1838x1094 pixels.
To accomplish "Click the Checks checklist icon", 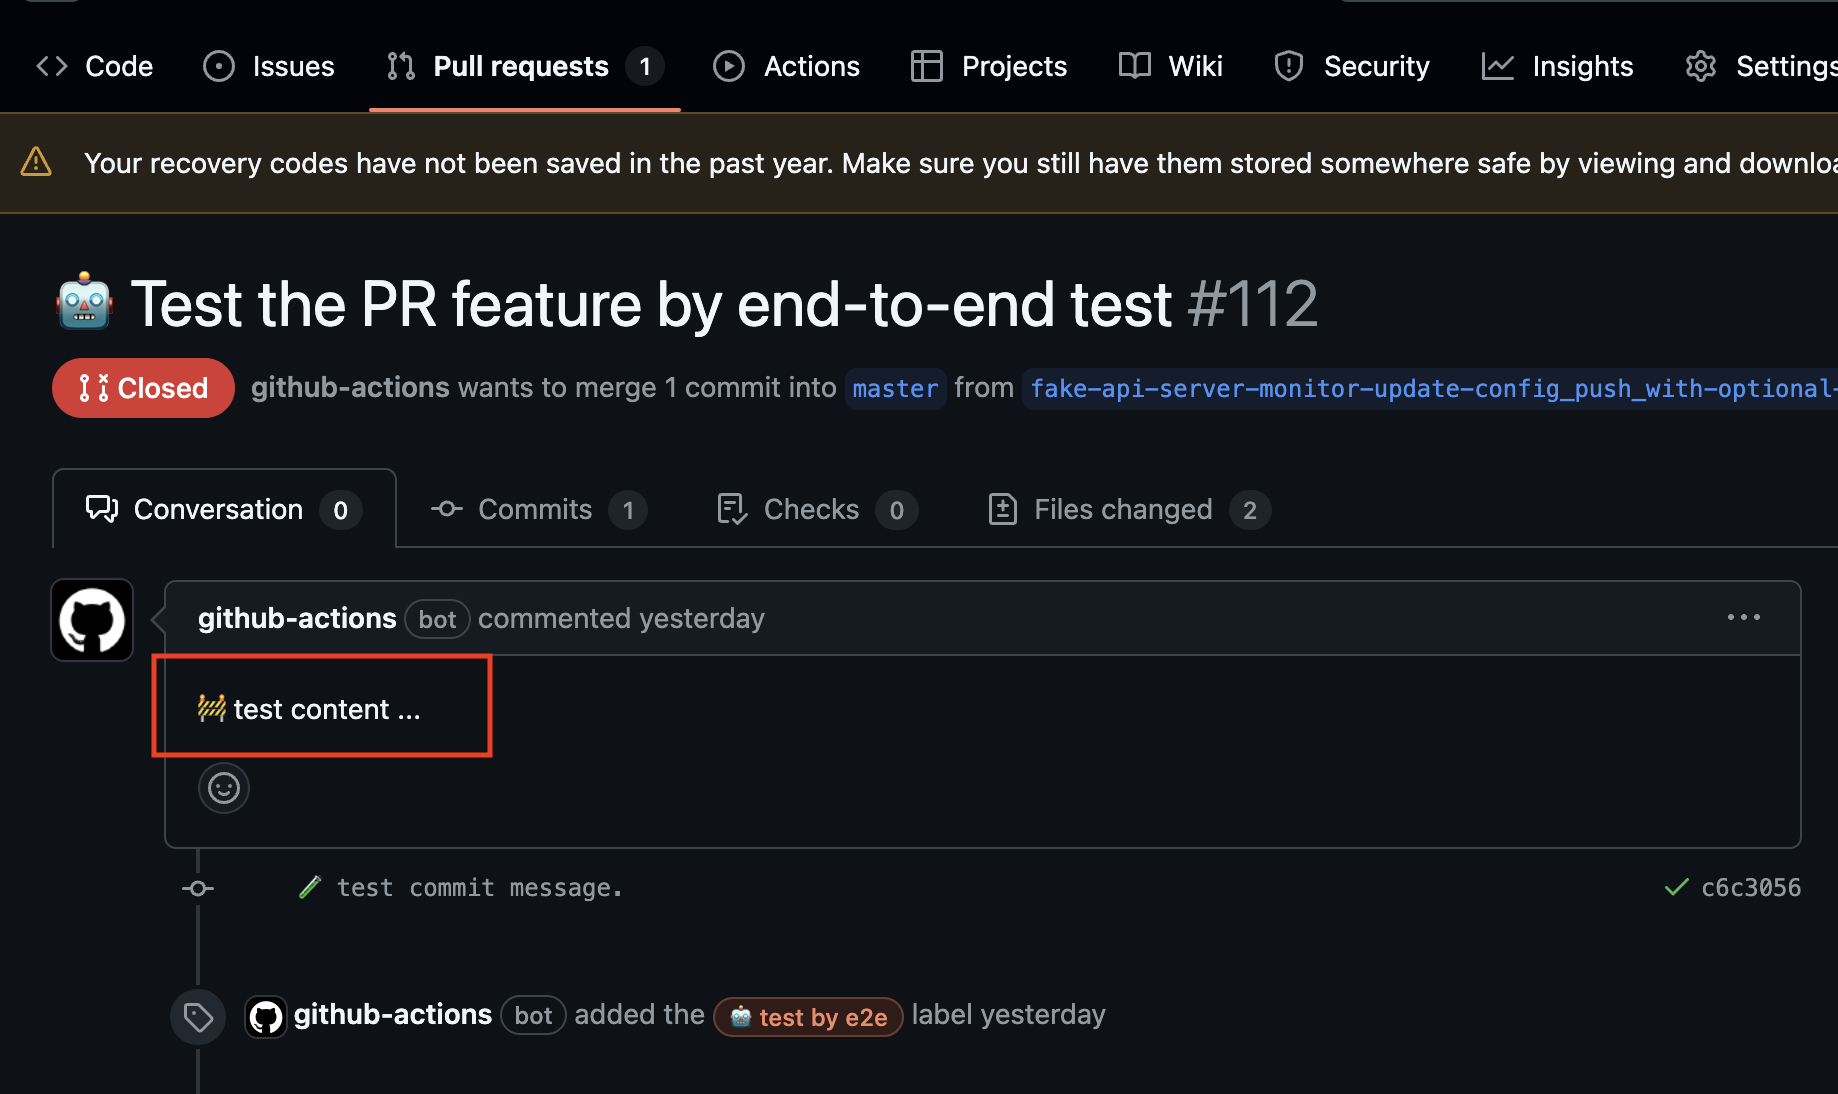I will [x=732, y=509].
